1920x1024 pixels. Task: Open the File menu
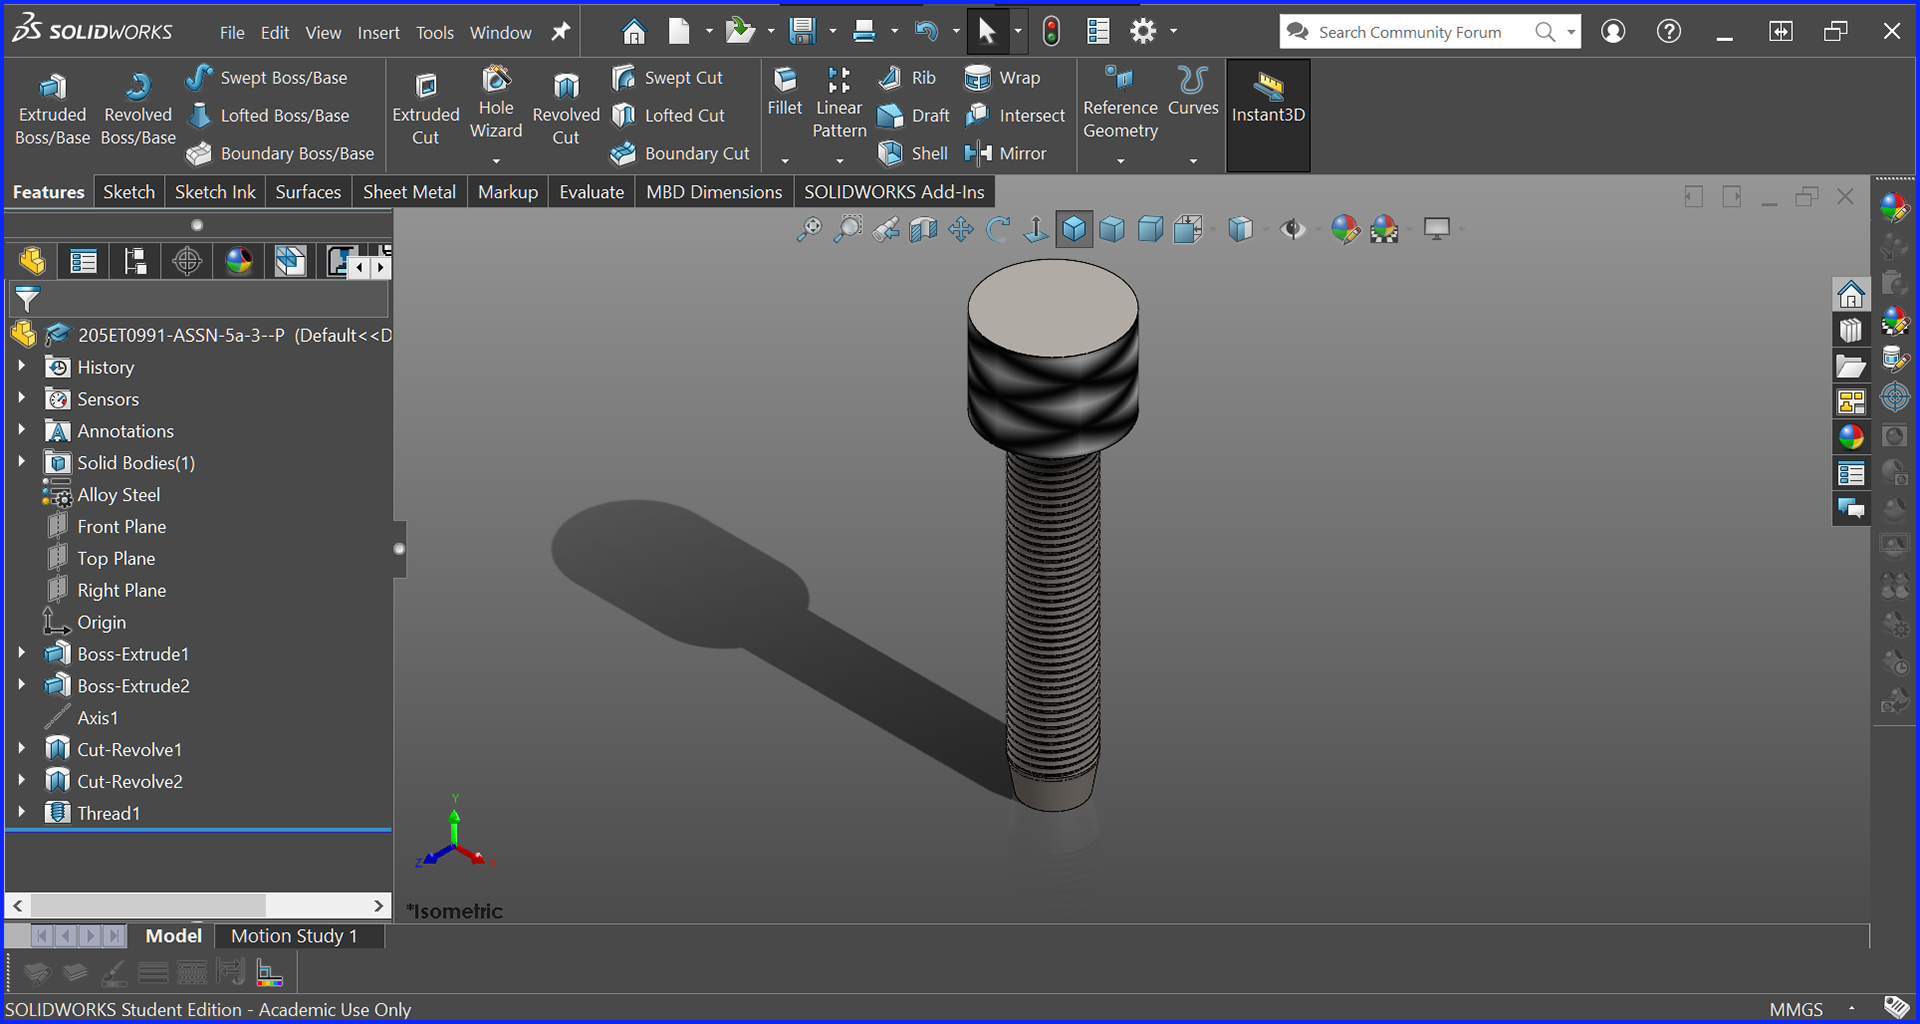pyautogui.click(x=232, y=33)
